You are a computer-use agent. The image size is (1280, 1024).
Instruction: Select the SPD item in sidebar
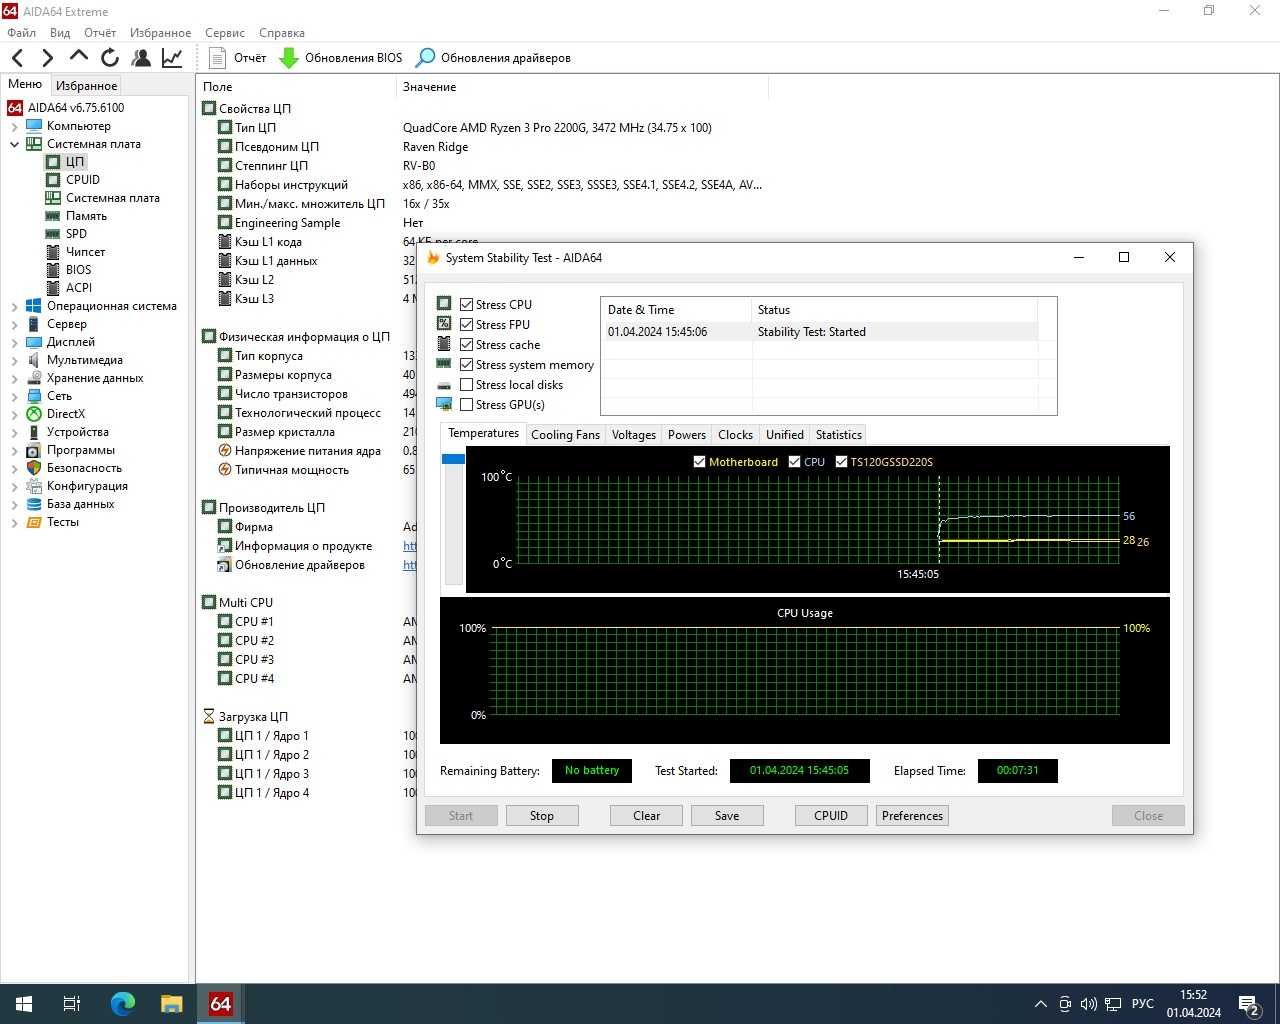click(76, 234)
